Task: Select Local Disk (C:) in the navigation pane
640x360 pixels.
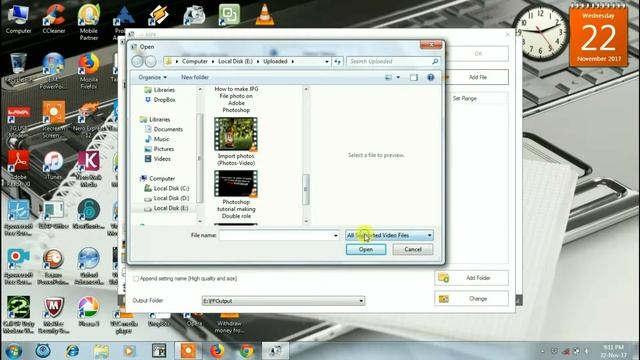Action: 167,188
